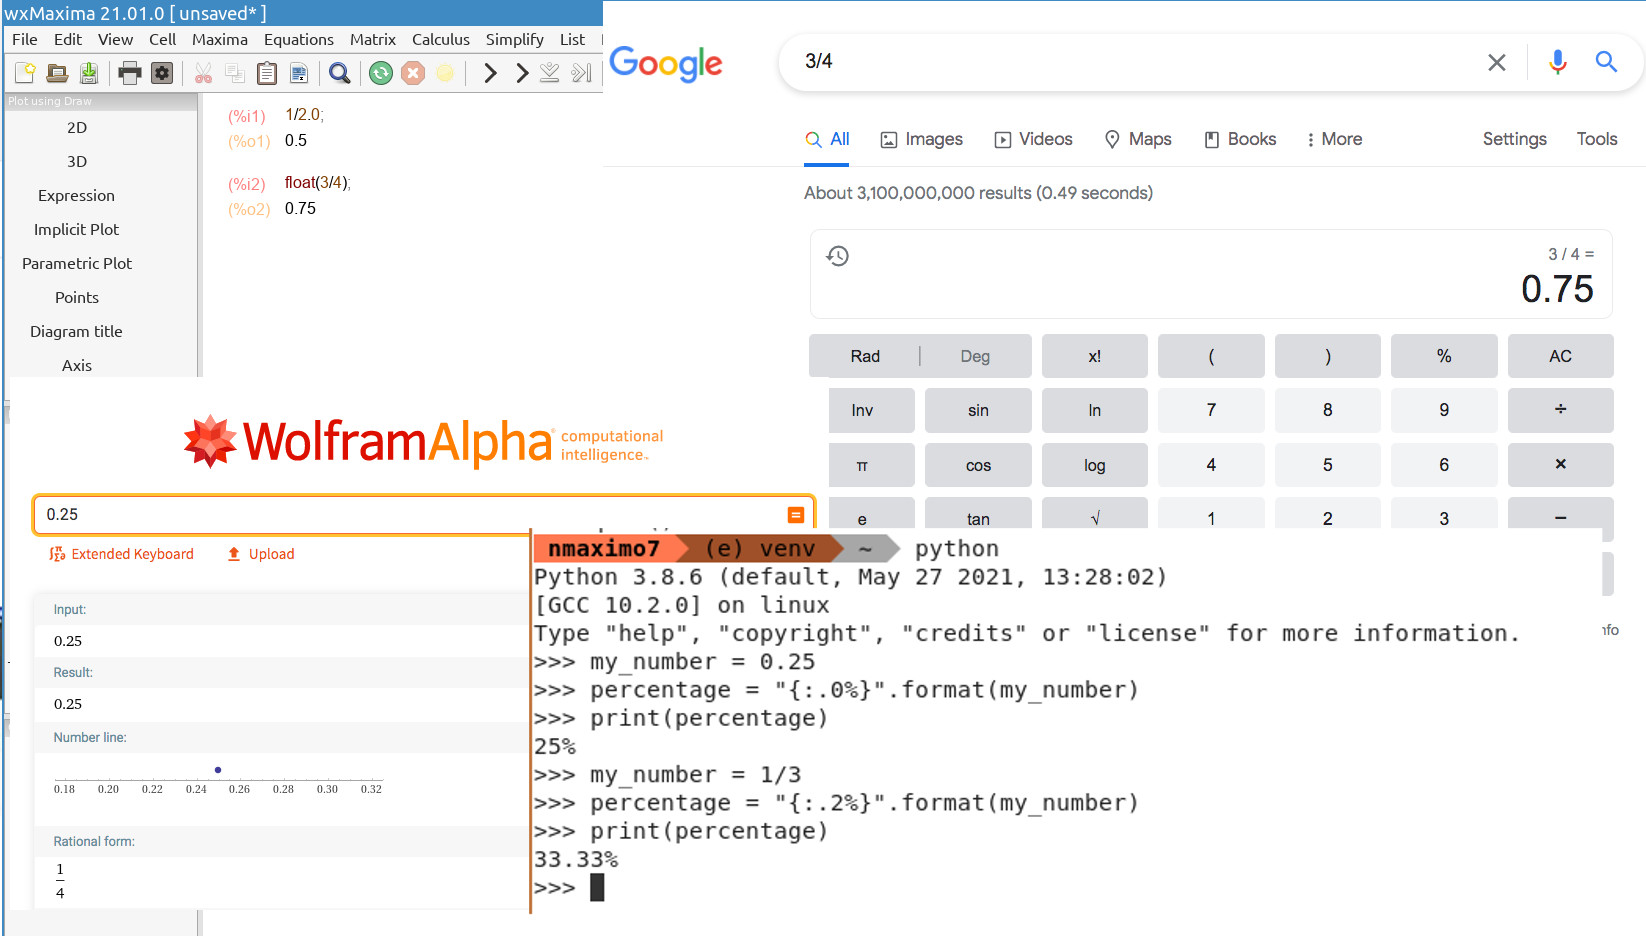Click Google voice search microphone icon
Viewport: 1646px width, 936px height.
click(1557, 62)
